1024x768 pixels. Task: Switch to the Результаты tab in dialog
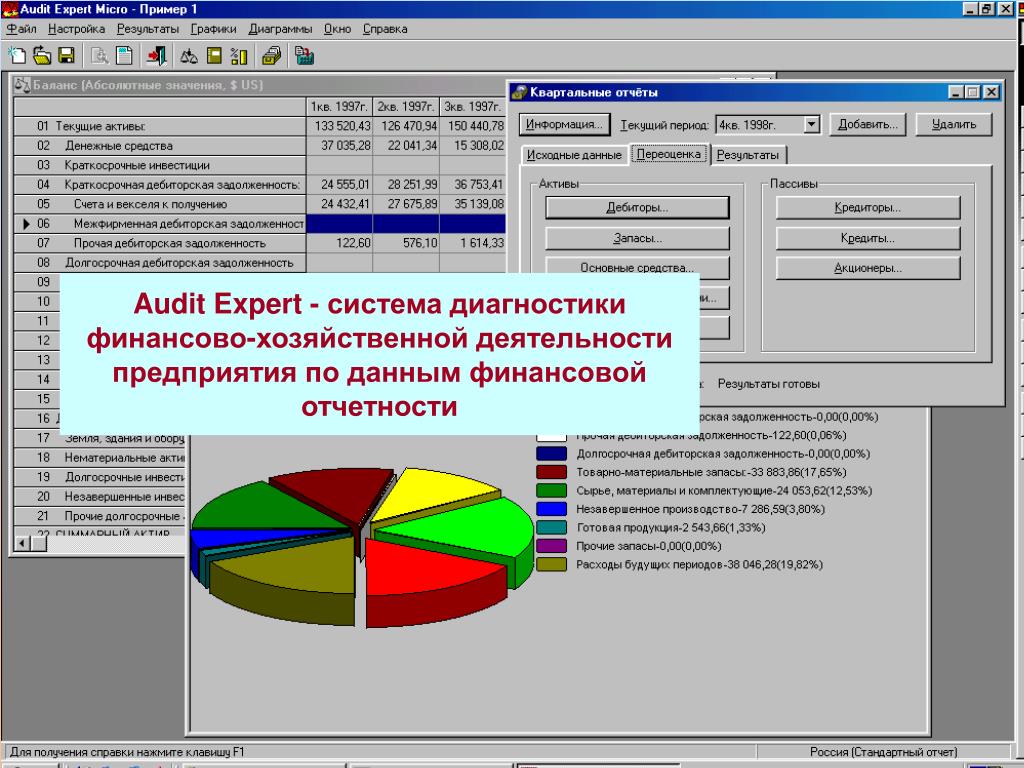click(x=748, y=155)
